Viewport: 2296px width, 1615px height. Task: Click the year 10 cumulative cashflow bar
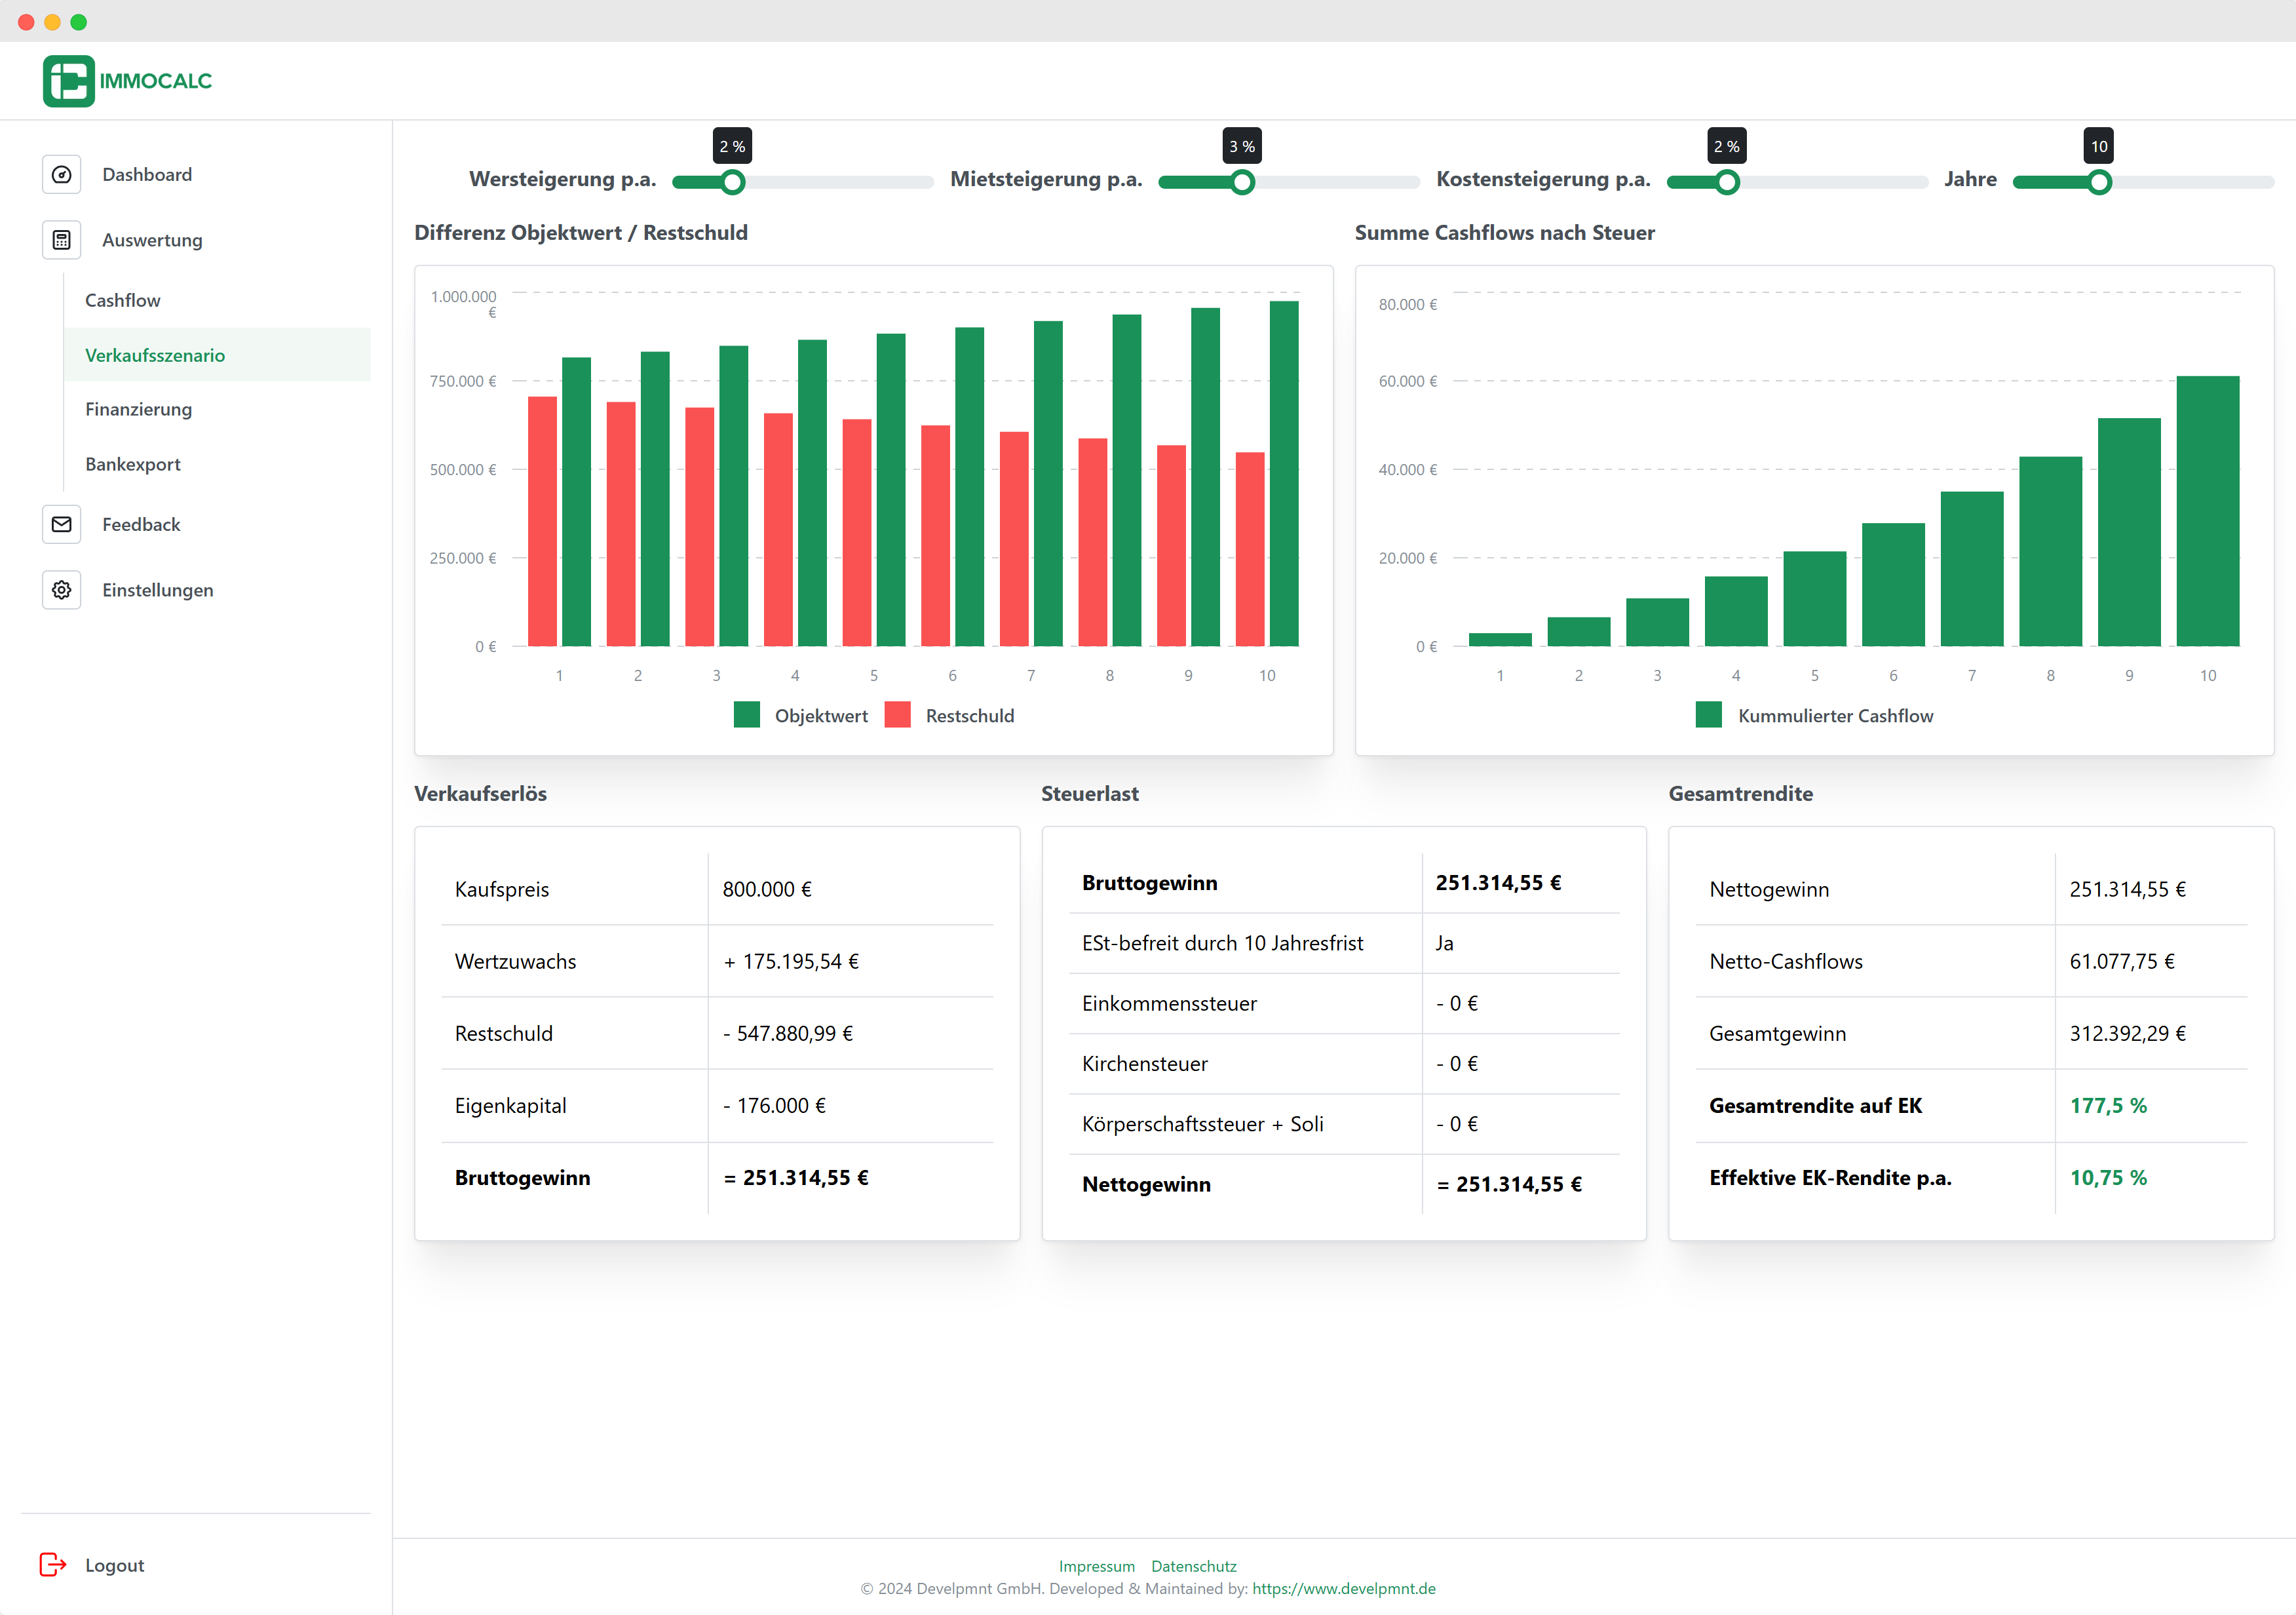point(2207,511)
